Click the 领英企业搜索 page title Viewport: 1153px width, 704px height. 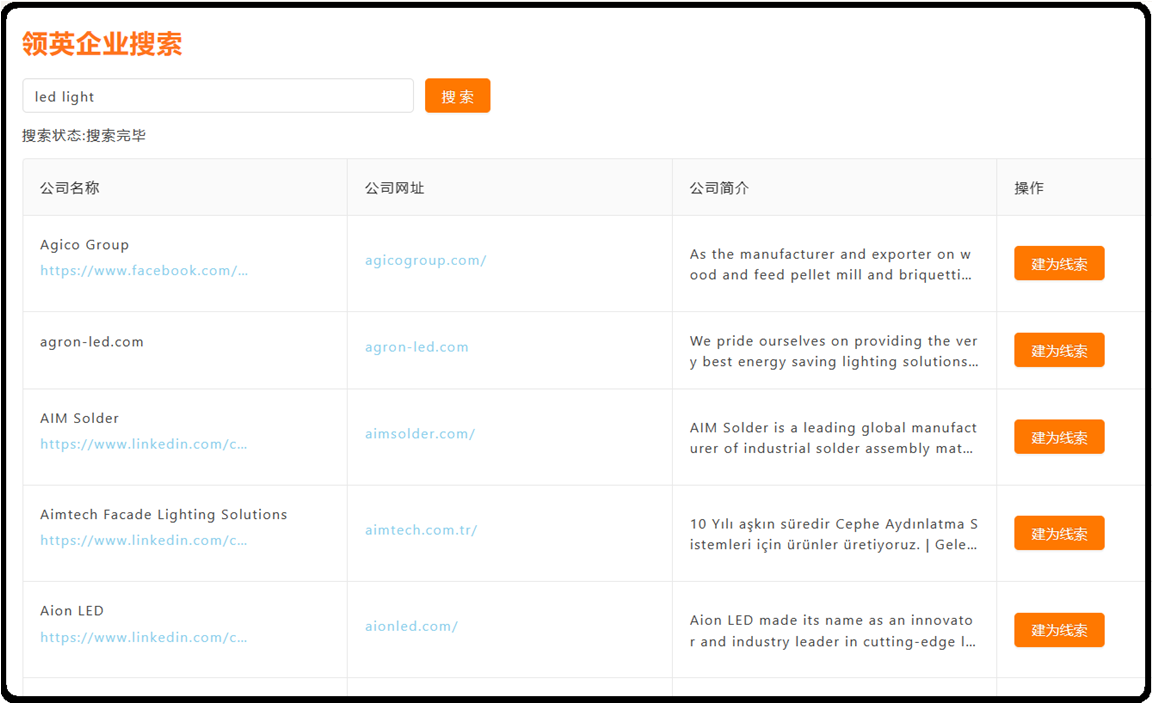[x=102, y=43]
